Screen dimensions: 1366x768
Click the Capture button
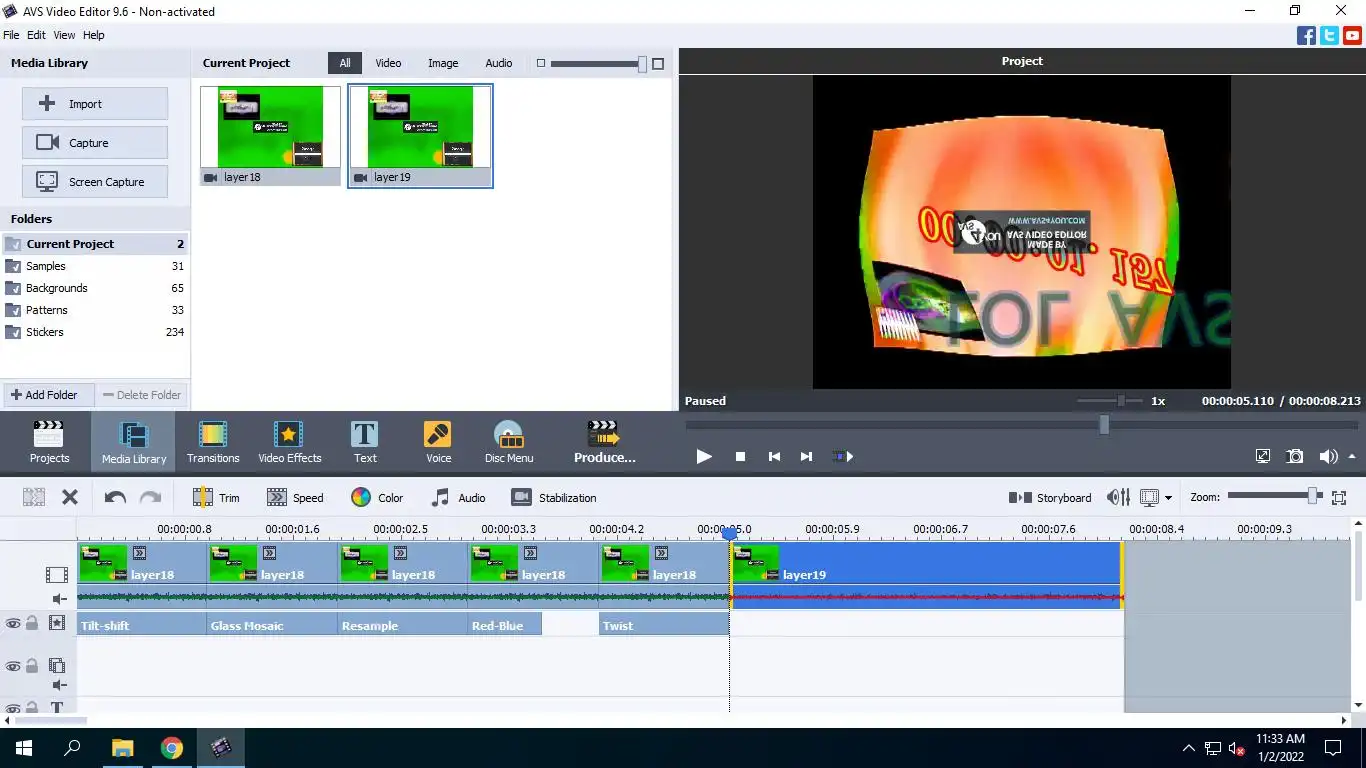point(95,143)
